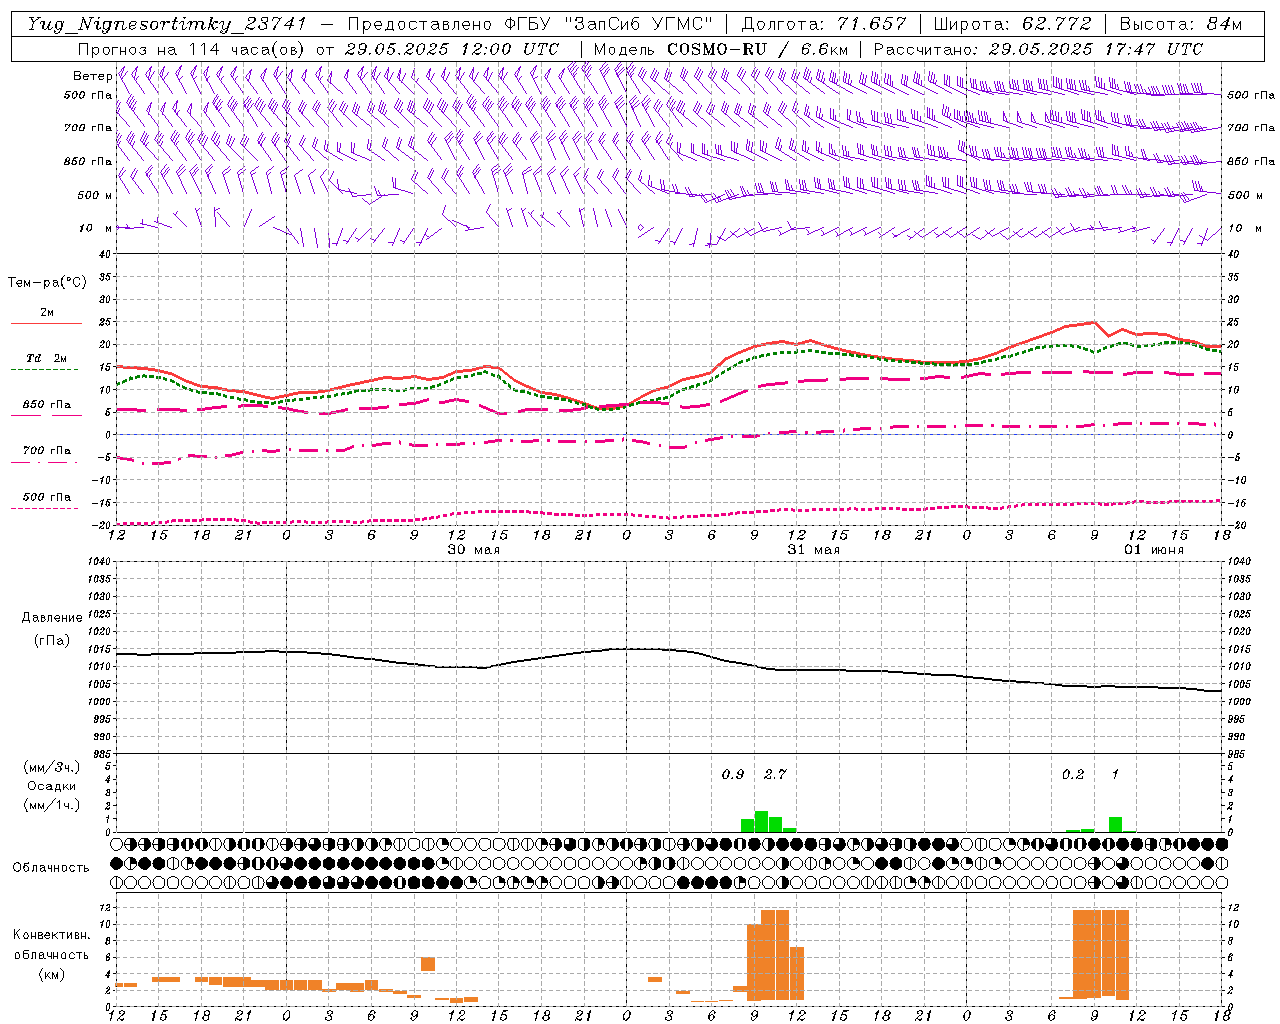The height and width of the screenshot is (1024, 1280).
Task: Click the orange convective cloud block on 01 июня
Action: point(1101,954)
